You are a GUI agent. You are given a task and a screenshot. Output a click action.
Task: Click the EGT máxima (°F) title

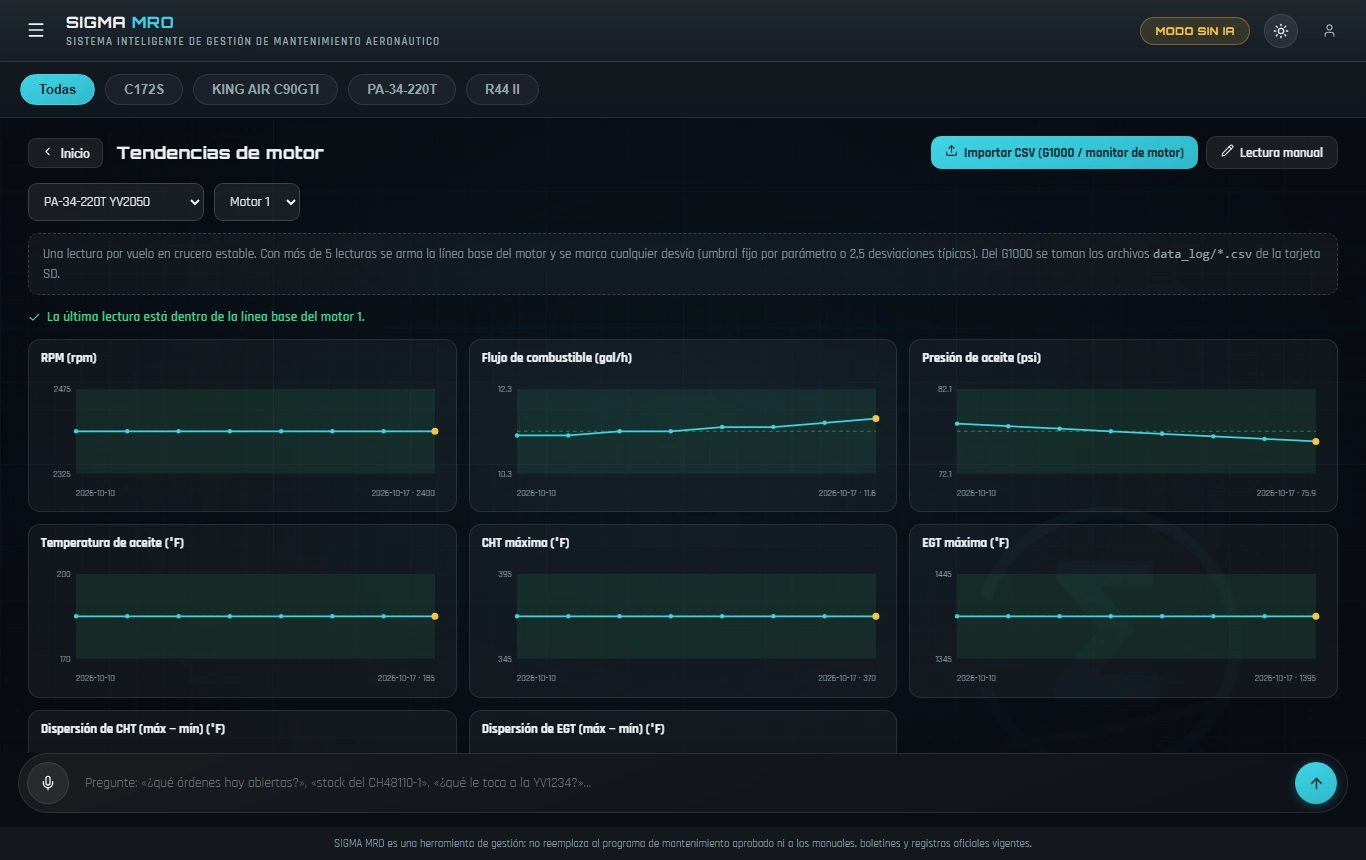pos(965,543)
